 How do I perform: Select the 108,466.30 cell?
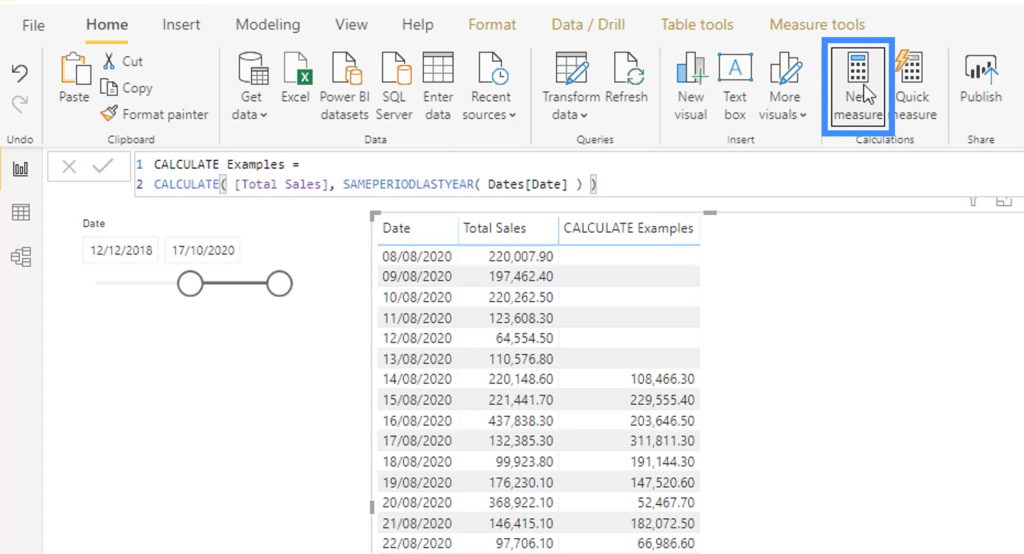(662, 379)
